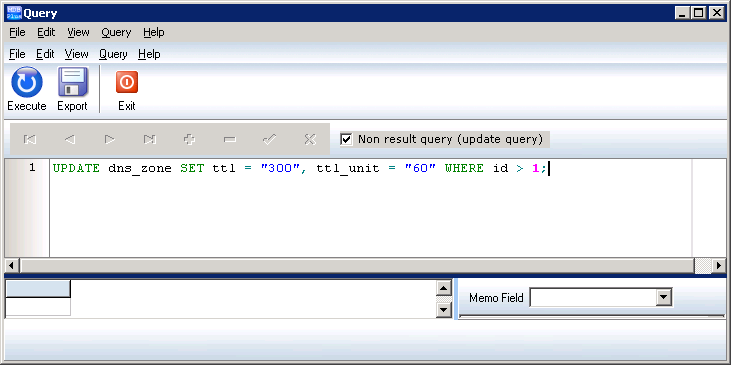Open View in lower menu bar
The image size is (731, 365).
pyautogui.click(x=76, y=54)
